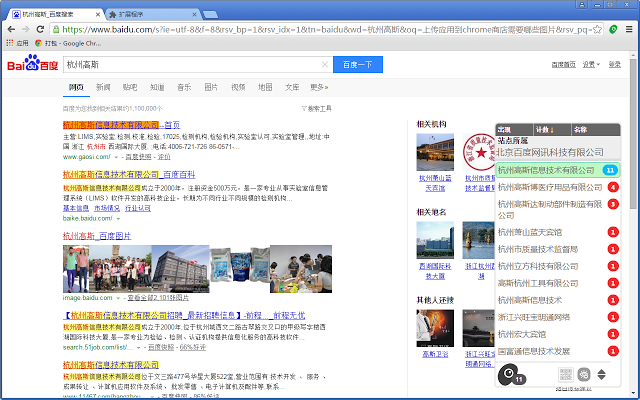Open the 基本信息 sublink
The width and height of the screenshot is (640, 400).
[x=76, y=208]
